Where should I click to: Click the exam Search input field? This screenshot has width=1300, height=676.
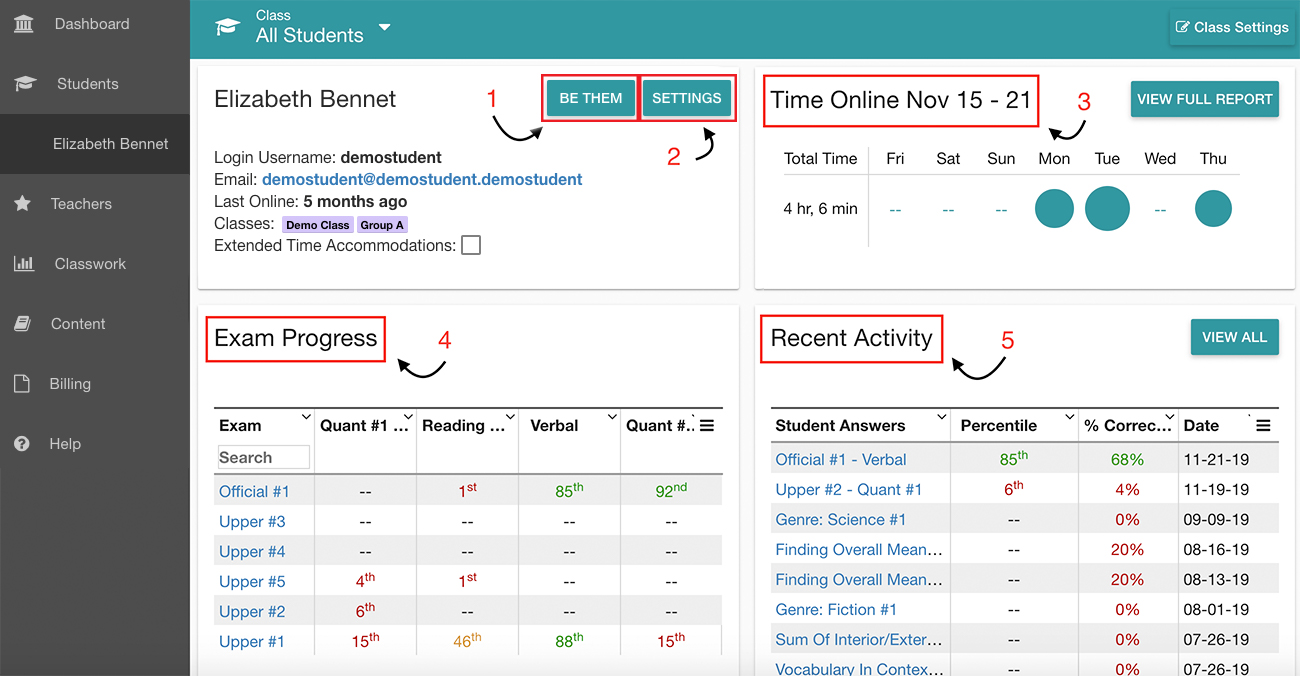[x=264, y=457]
